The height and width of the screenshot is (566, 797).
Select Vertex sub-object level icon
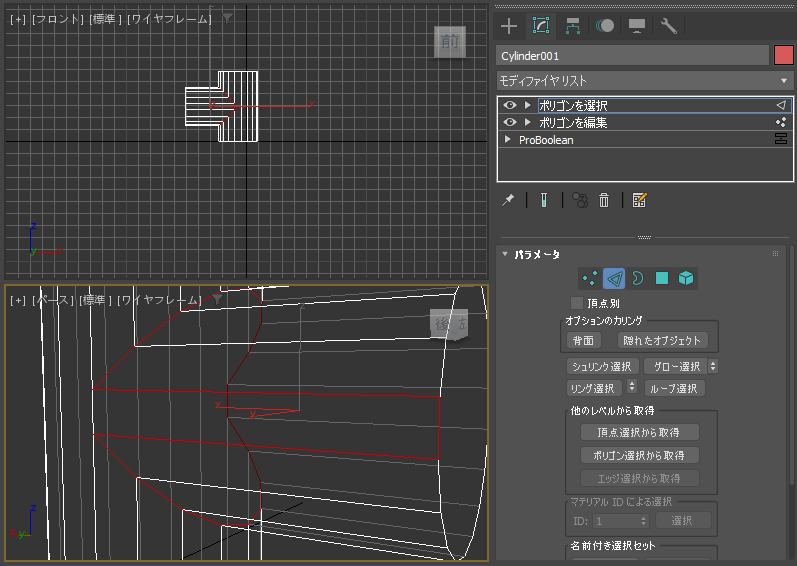point(590,278)
